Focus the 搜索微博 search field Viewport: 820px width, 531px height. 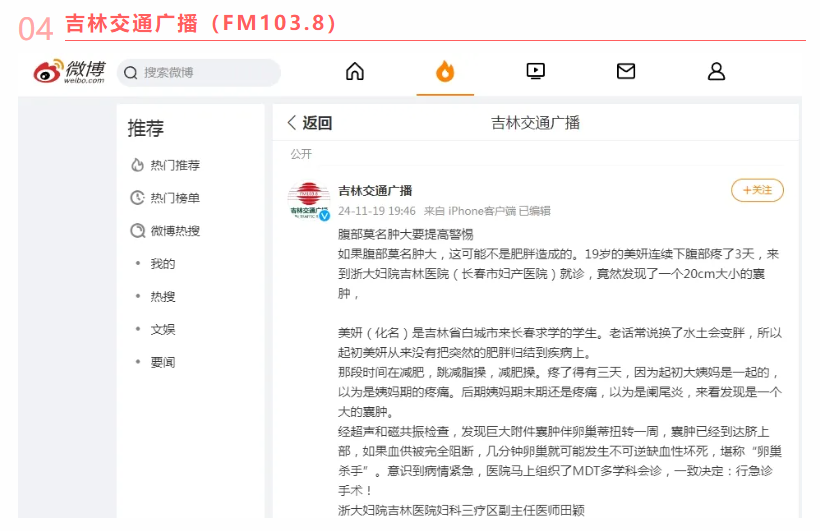pos(199,72)
